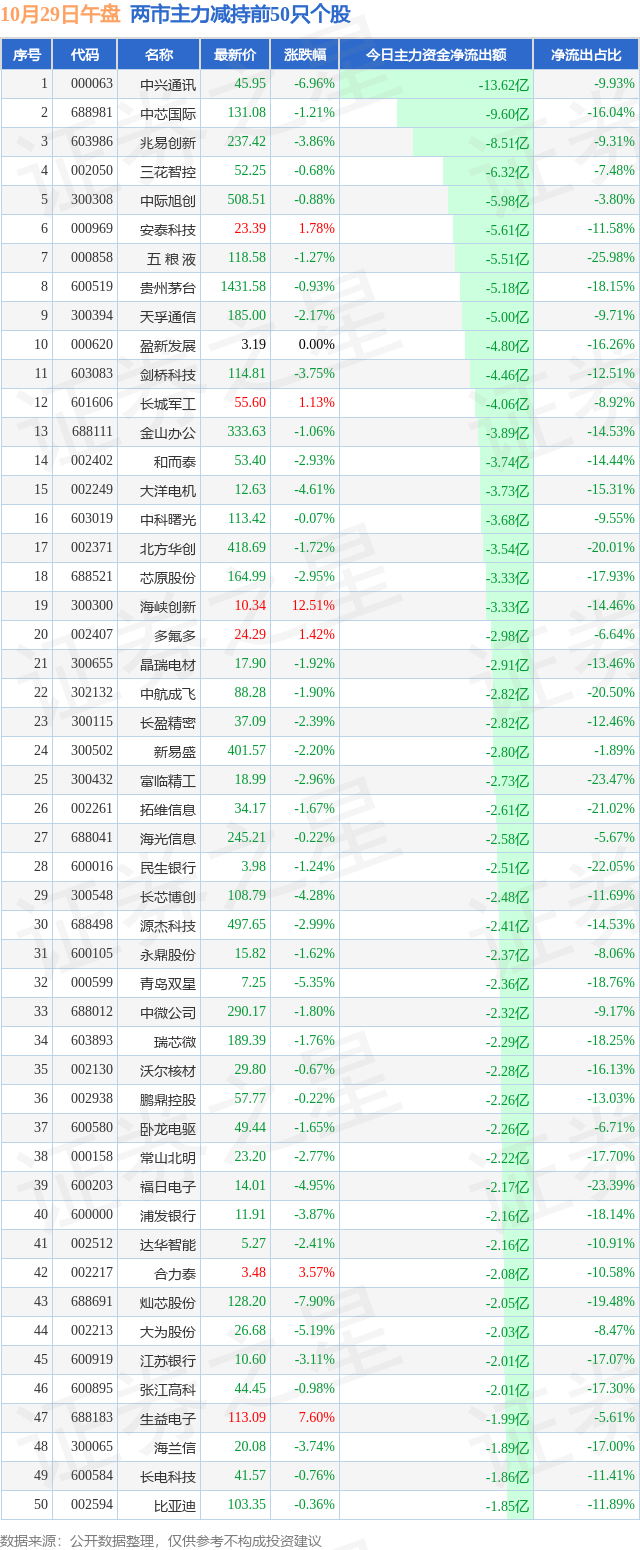
Task: Click 0.00% change for 盈新发展
Action: 317,345
